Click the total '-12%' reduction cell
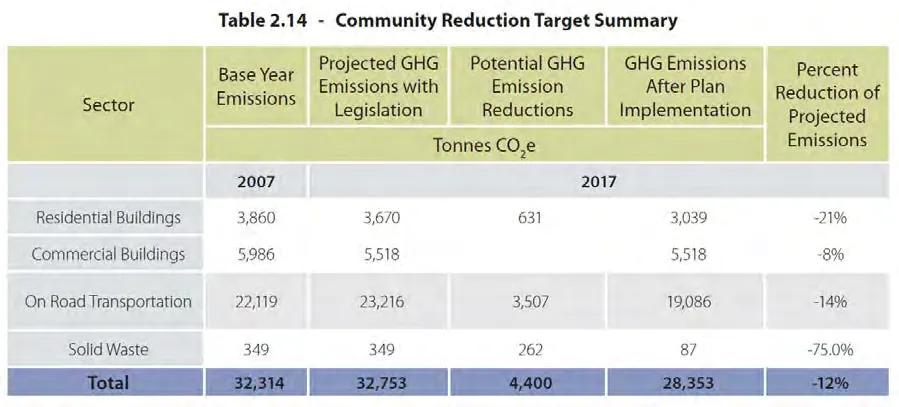The width and height of the screenshot is (899, 407). [x=830, y=383]
